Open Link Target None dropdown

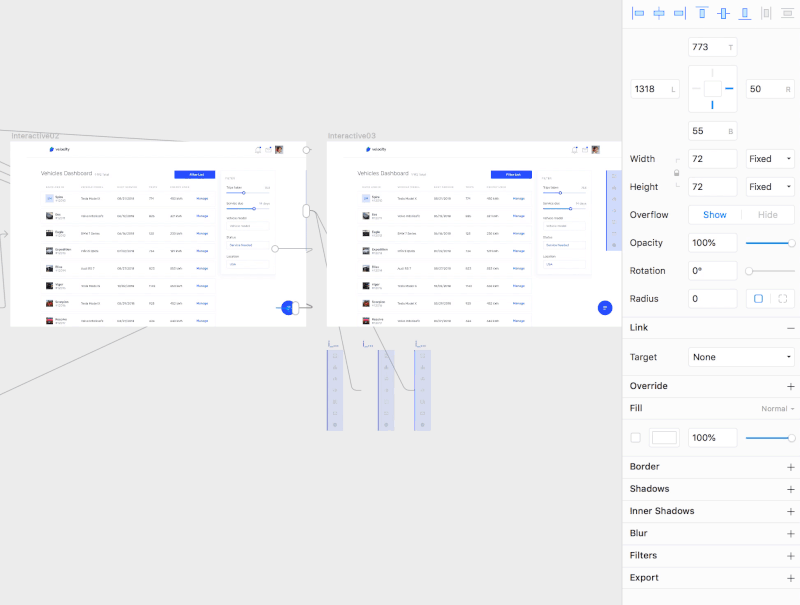[x=741, y=357]
